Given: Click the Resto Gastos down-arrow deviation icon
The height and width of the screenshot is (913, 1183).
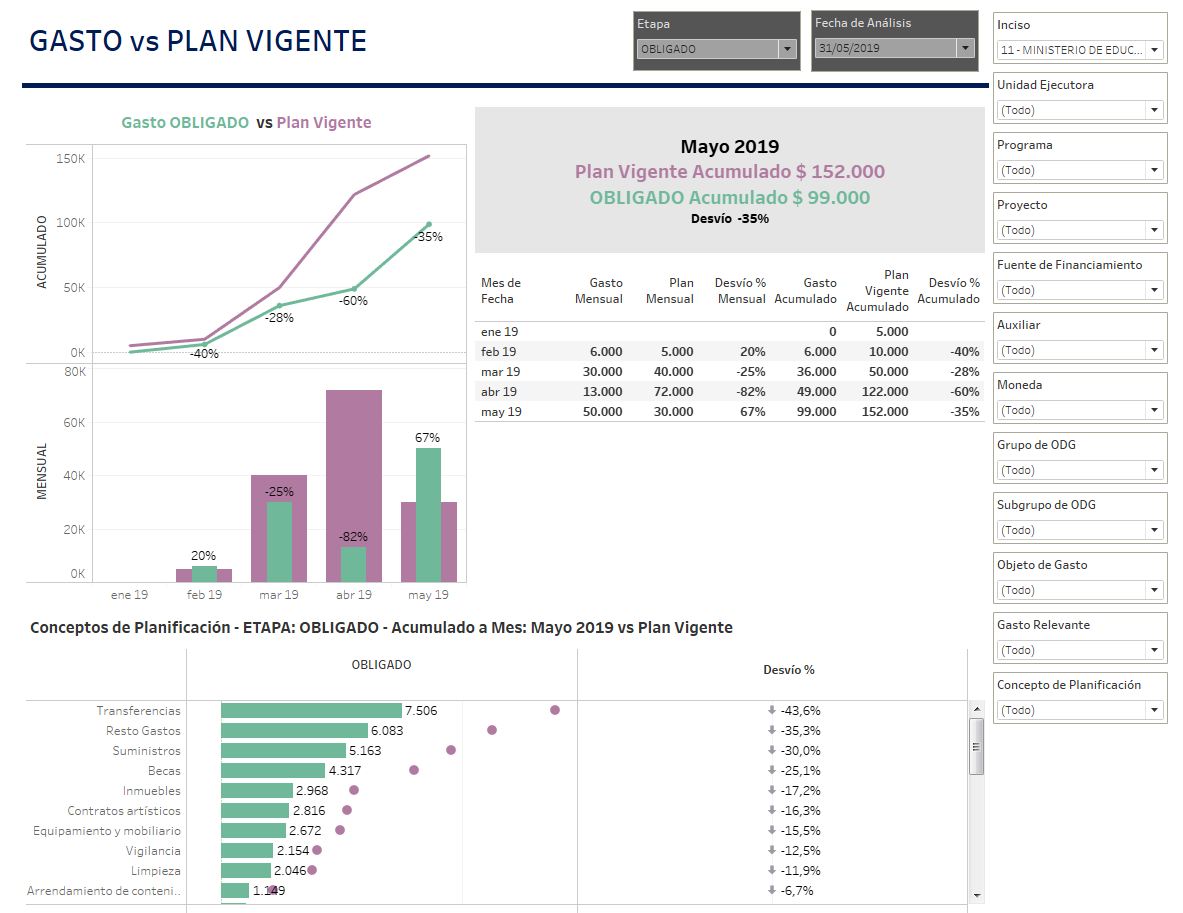Looking at the screenshot, I should click(x=772, y=730).
